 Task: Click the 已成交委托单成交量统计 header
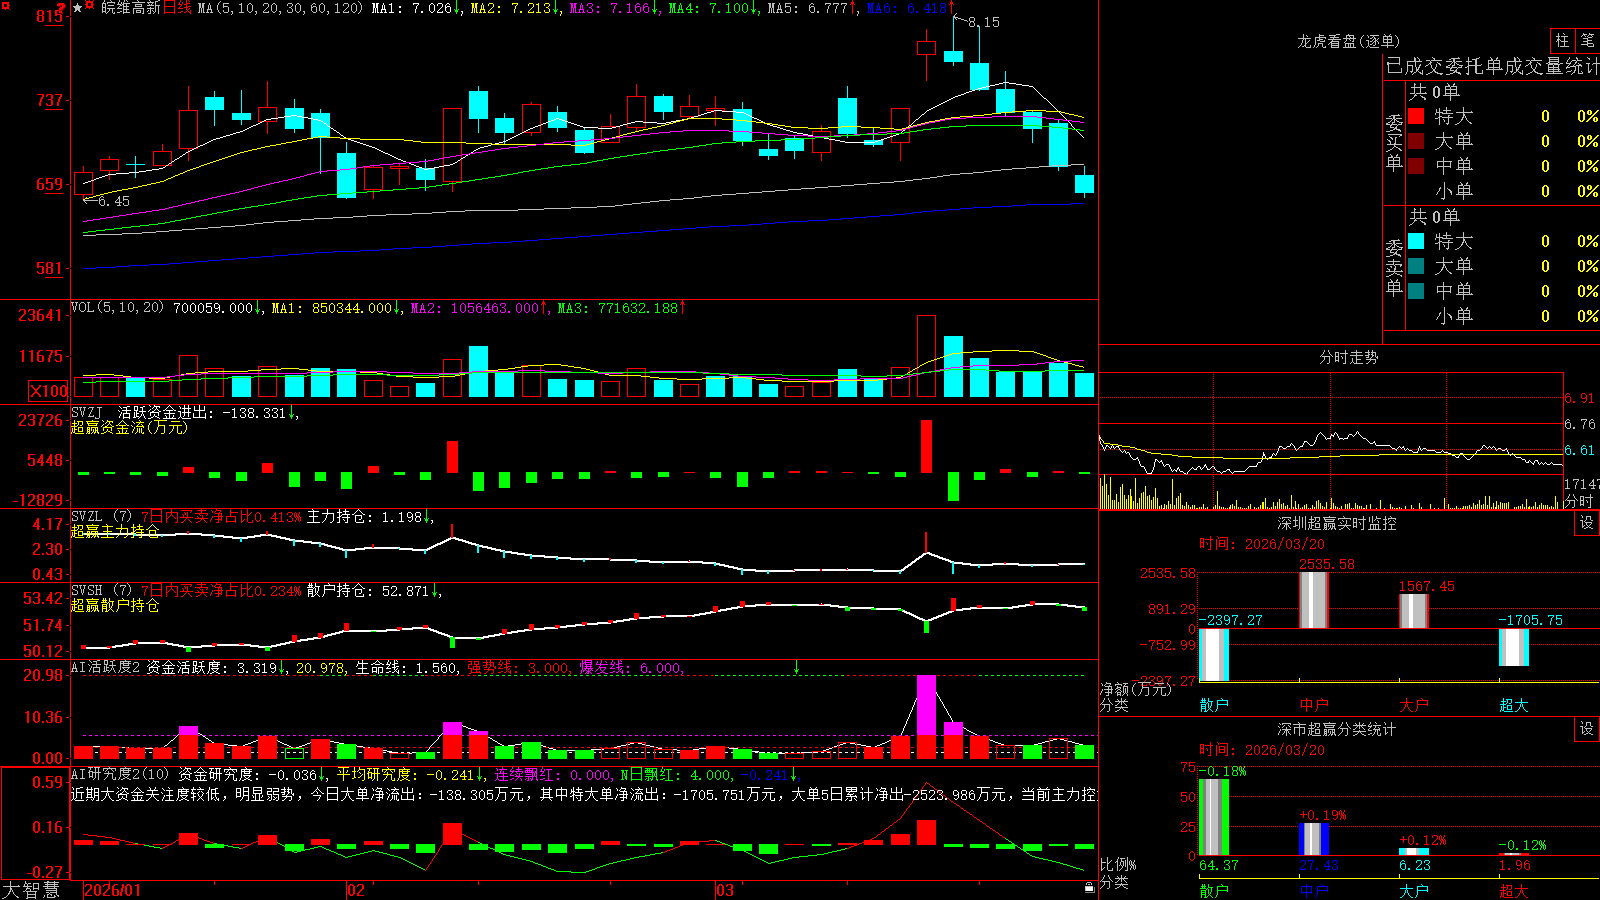click(1492, 66)
